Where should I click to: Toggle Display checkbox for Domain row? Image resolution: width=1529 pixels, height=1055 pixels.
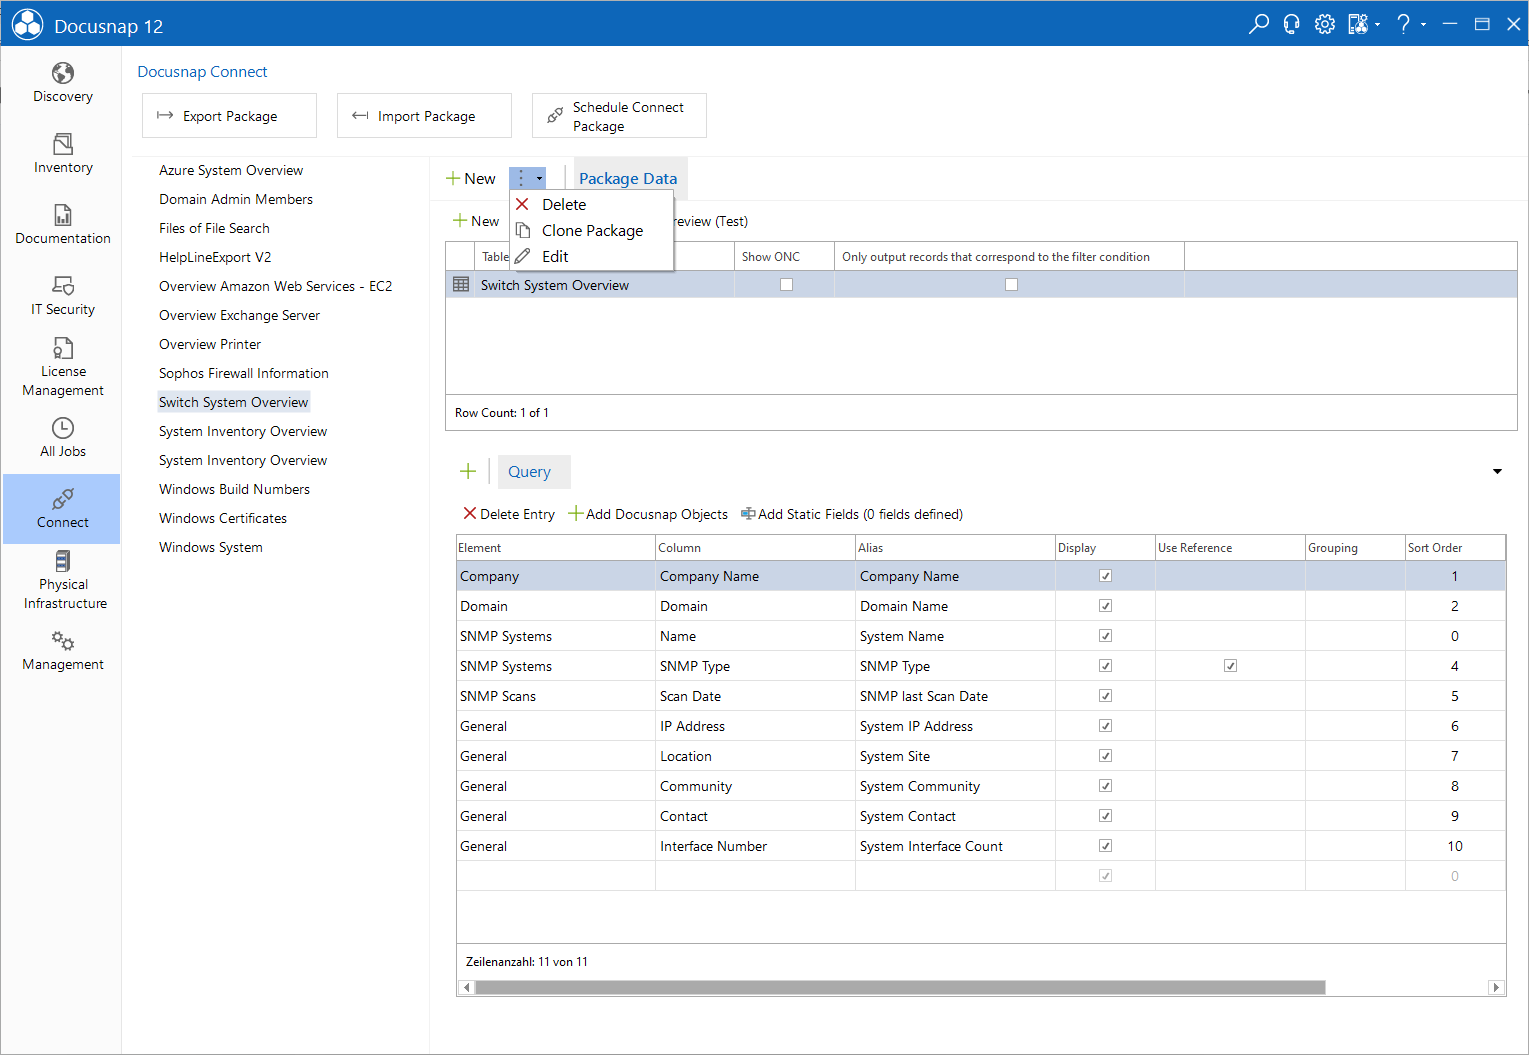pos(1105,606)
